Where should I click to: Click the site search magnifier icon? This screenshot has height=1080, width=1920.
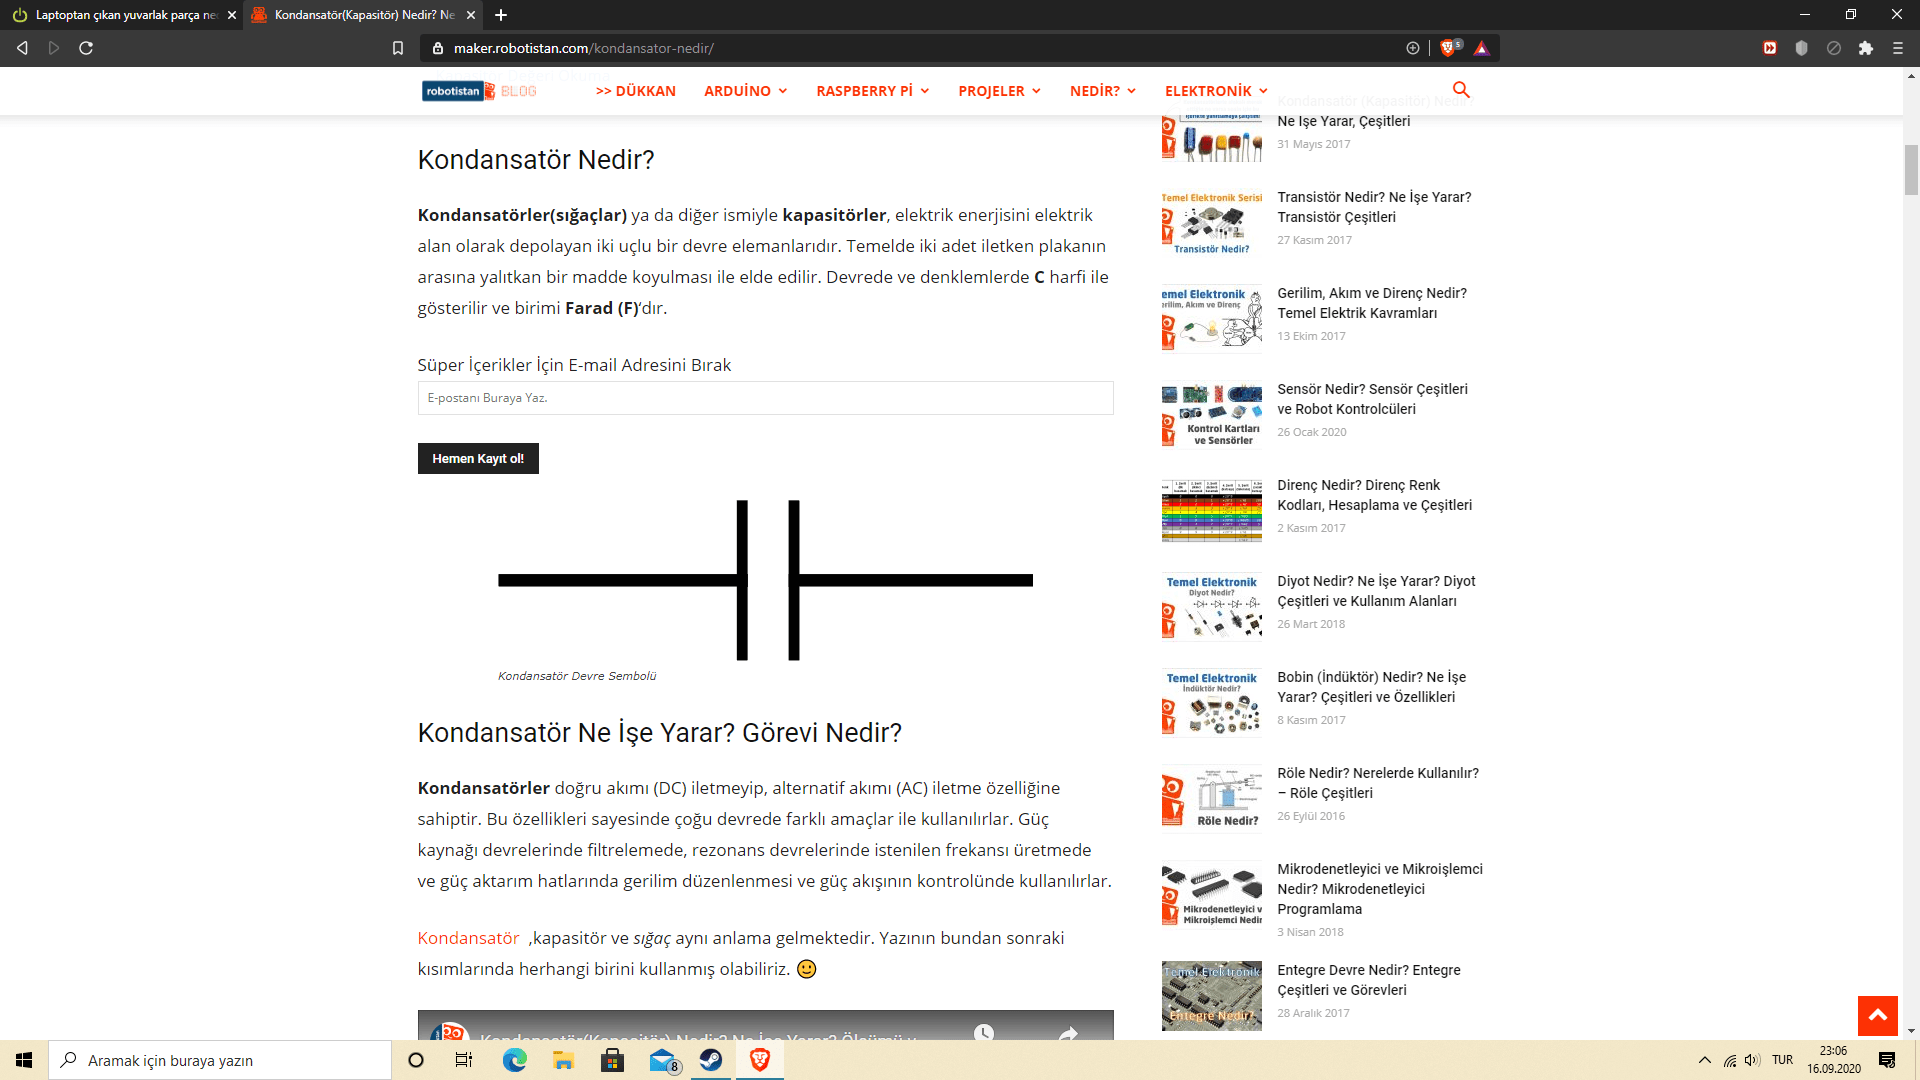pyautogui.click(x=1461, y=90)
